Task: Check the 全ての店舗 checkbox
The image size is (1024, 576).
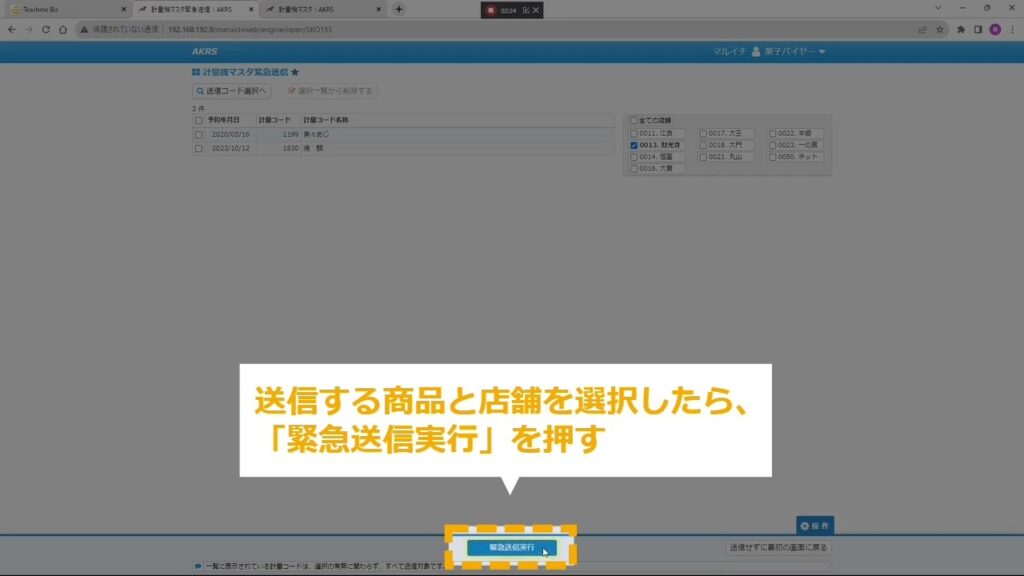Action: point(633,120)
